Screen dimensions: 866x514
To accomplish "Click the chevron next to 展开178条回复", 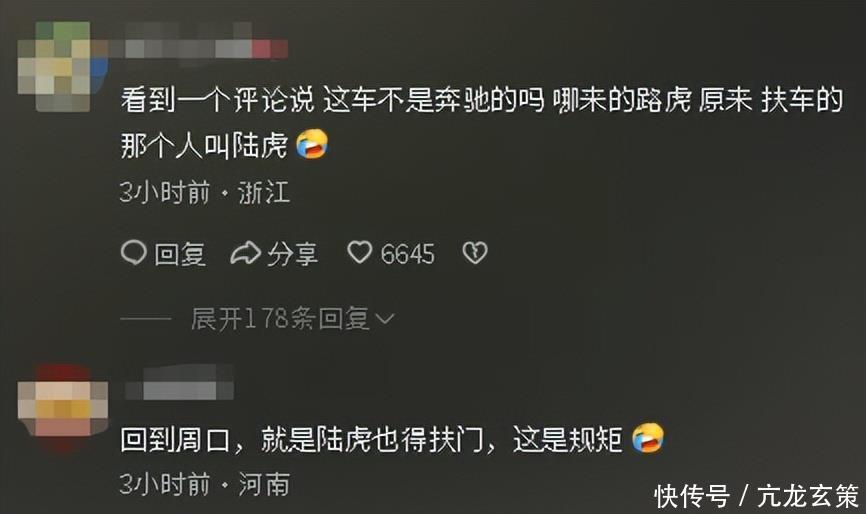I will 384,319.
